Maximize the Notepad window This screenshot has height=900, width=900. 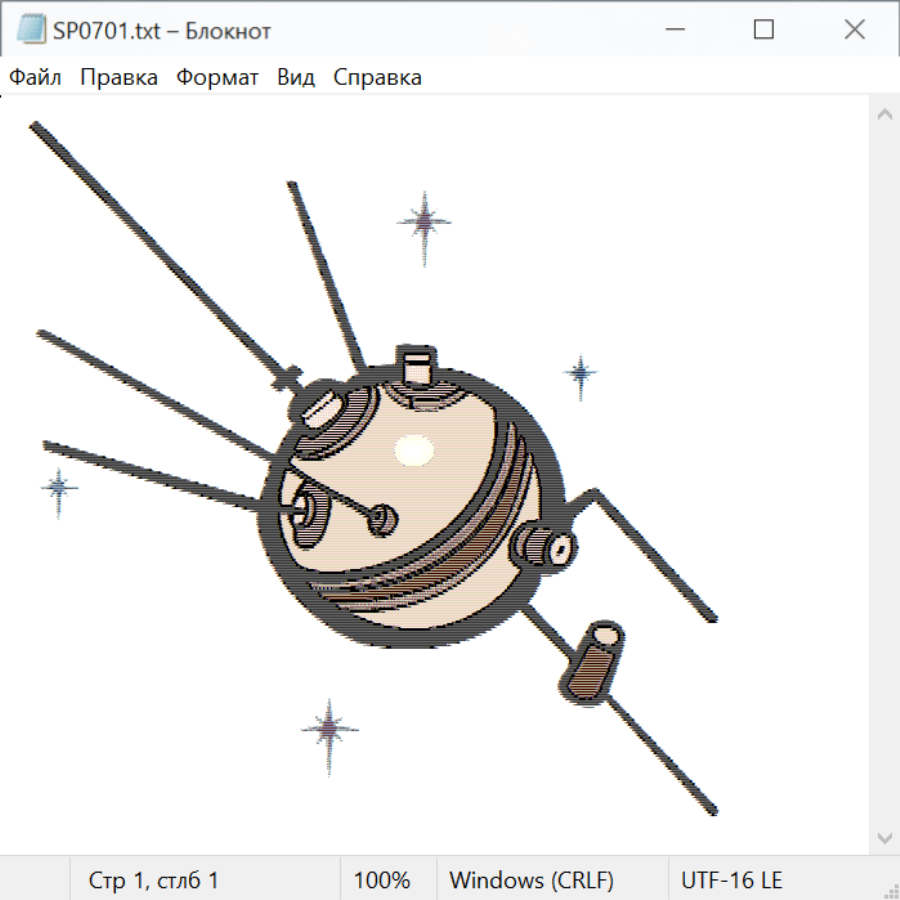point(764,30)
